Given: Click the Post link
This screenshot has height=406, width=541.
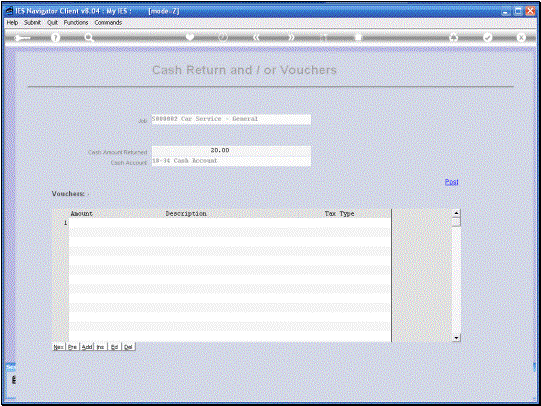Looking at the screenshot, I should [x=451, y=182].
